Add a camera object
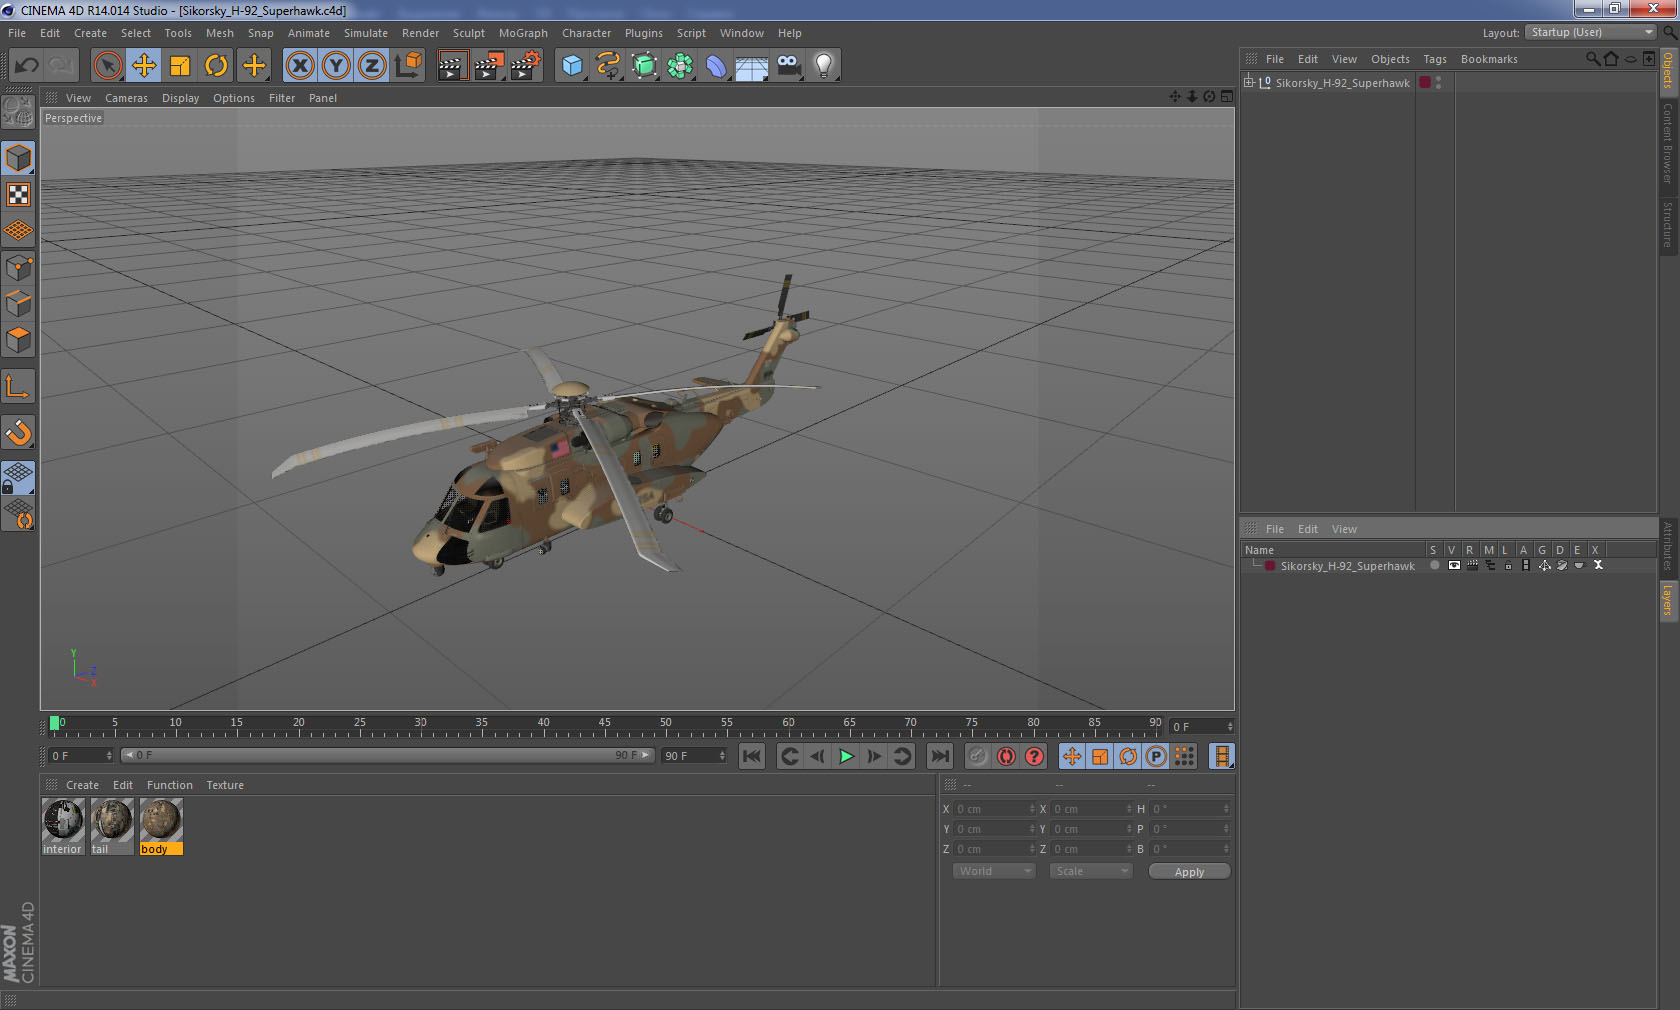1680x1010 pixels. point(788,66)
